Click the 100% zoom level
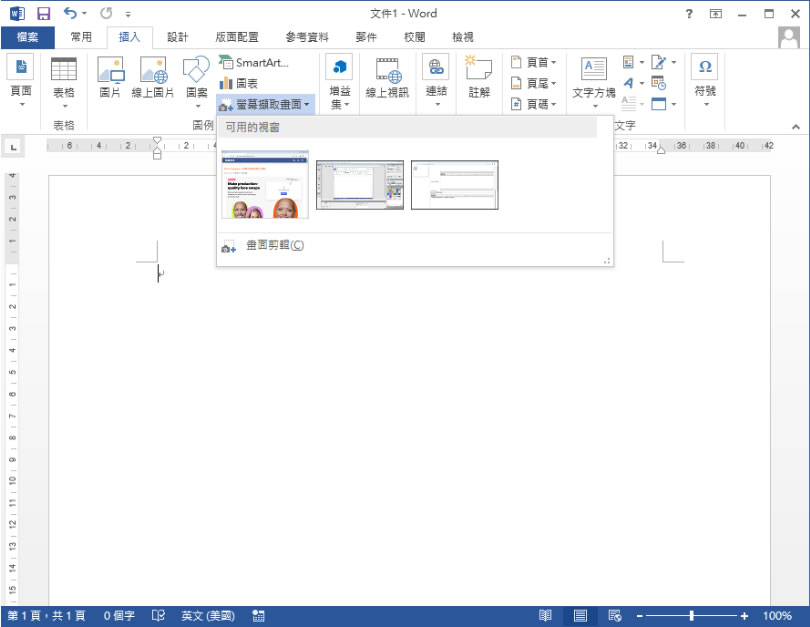810x627 pixels. click(x=777, y=616)
